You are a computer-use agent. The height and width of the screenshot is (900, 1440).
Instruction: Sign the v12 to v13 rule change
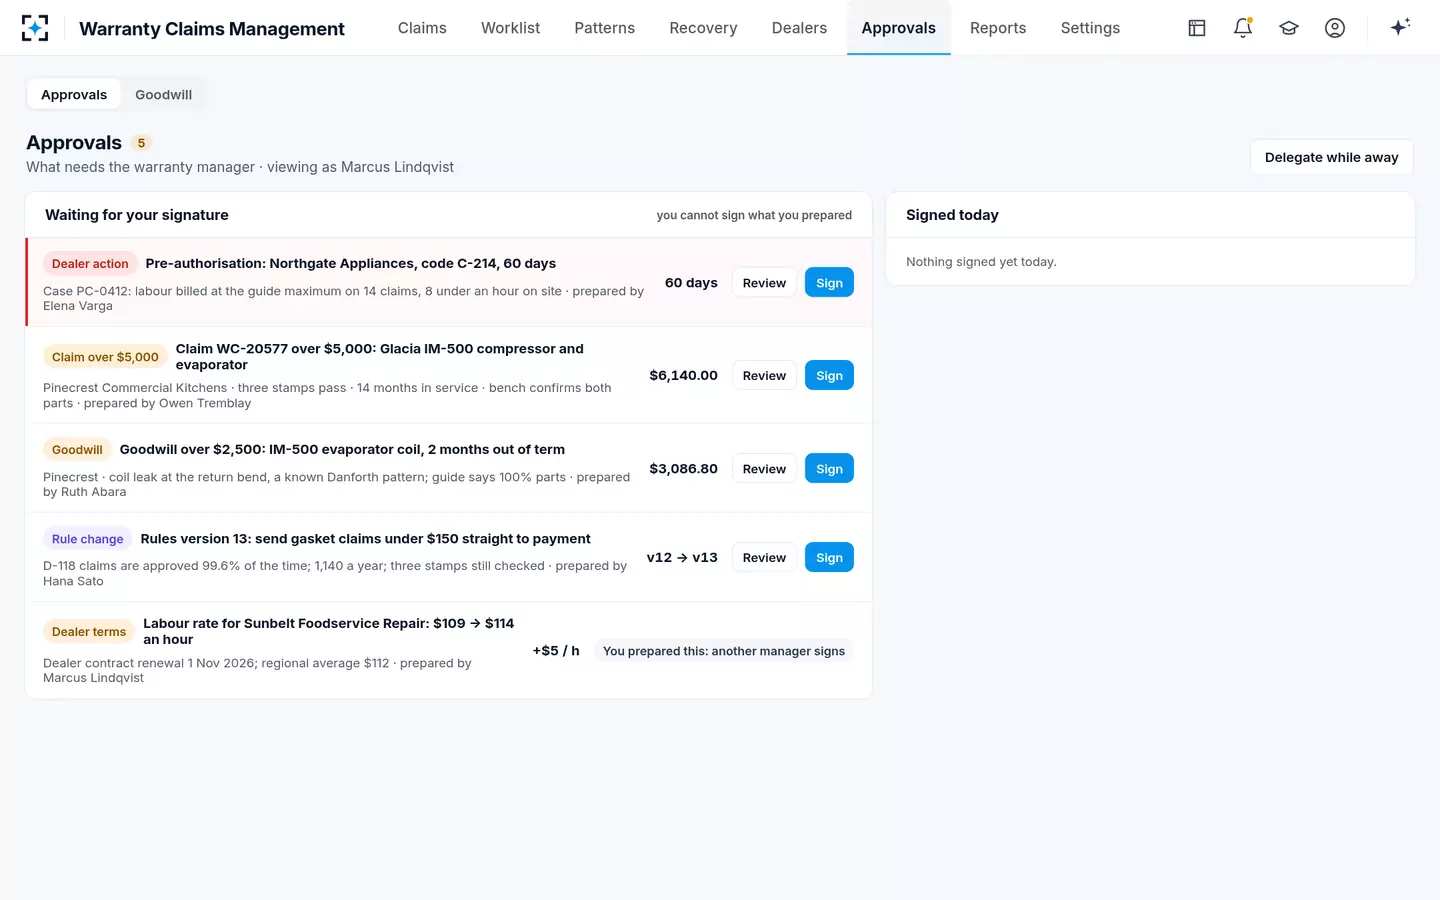tap(829, 558)
